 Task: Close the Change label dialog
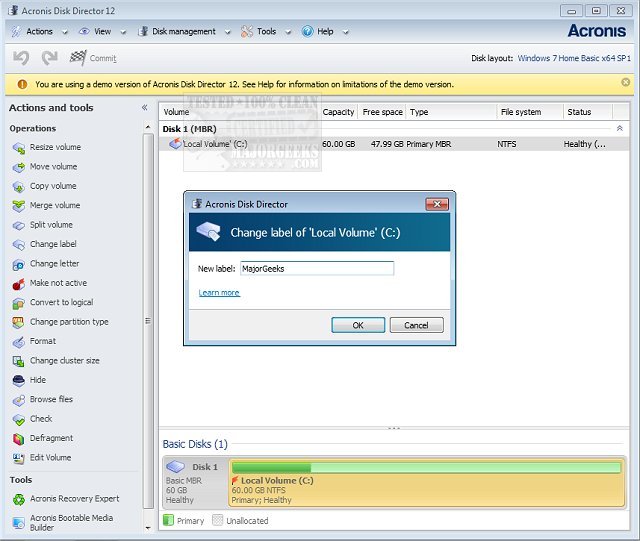[437, 204]
